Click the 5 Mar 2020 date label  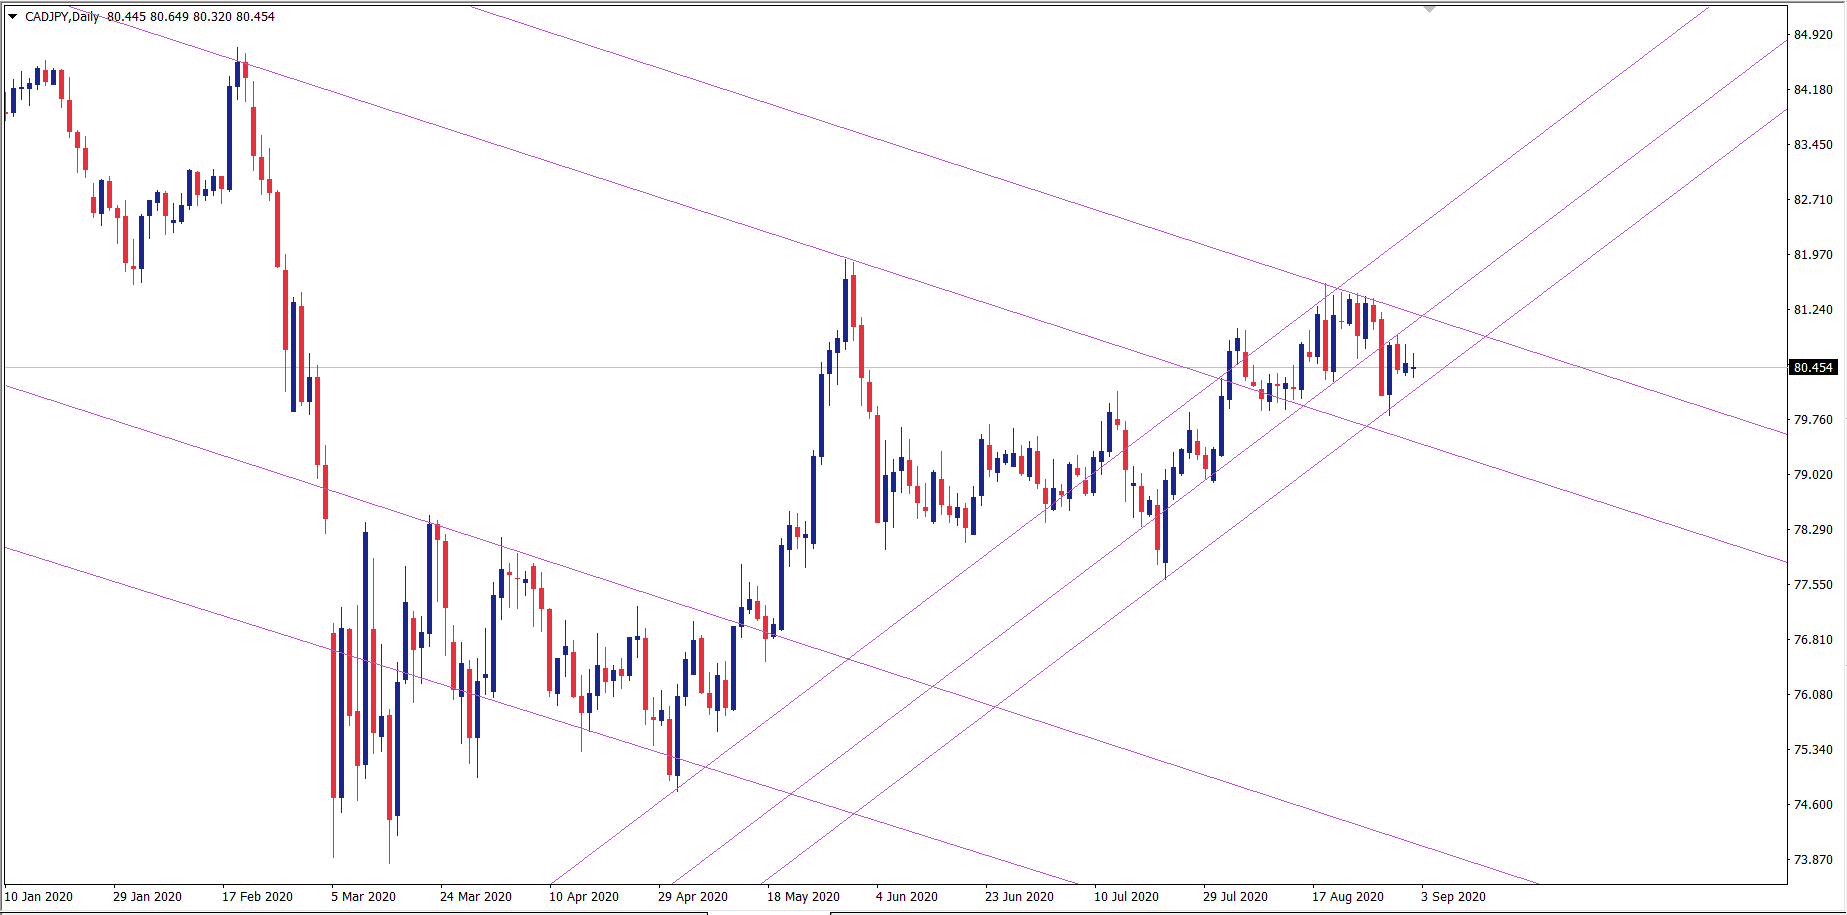point(363,896)
